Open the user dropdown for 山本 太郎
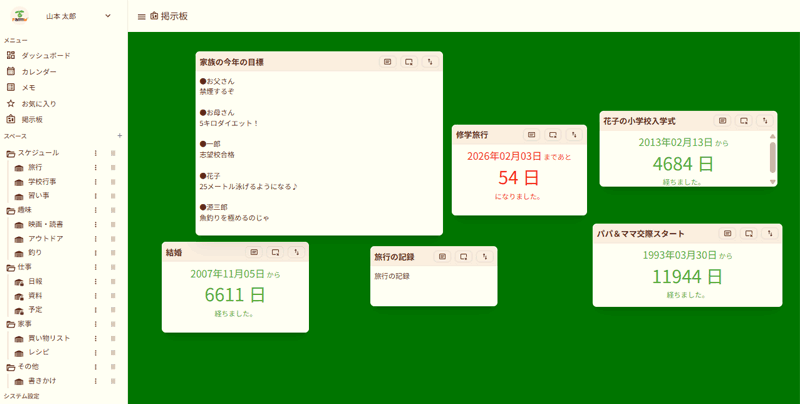 point(108,17)
